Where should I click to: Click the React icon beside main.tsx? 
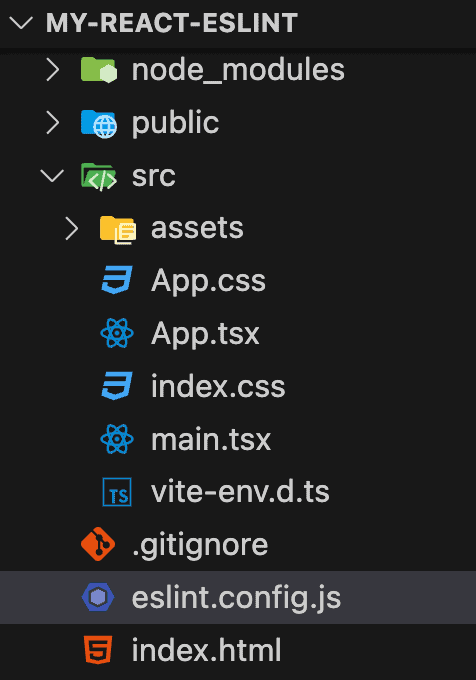[117, 439]
